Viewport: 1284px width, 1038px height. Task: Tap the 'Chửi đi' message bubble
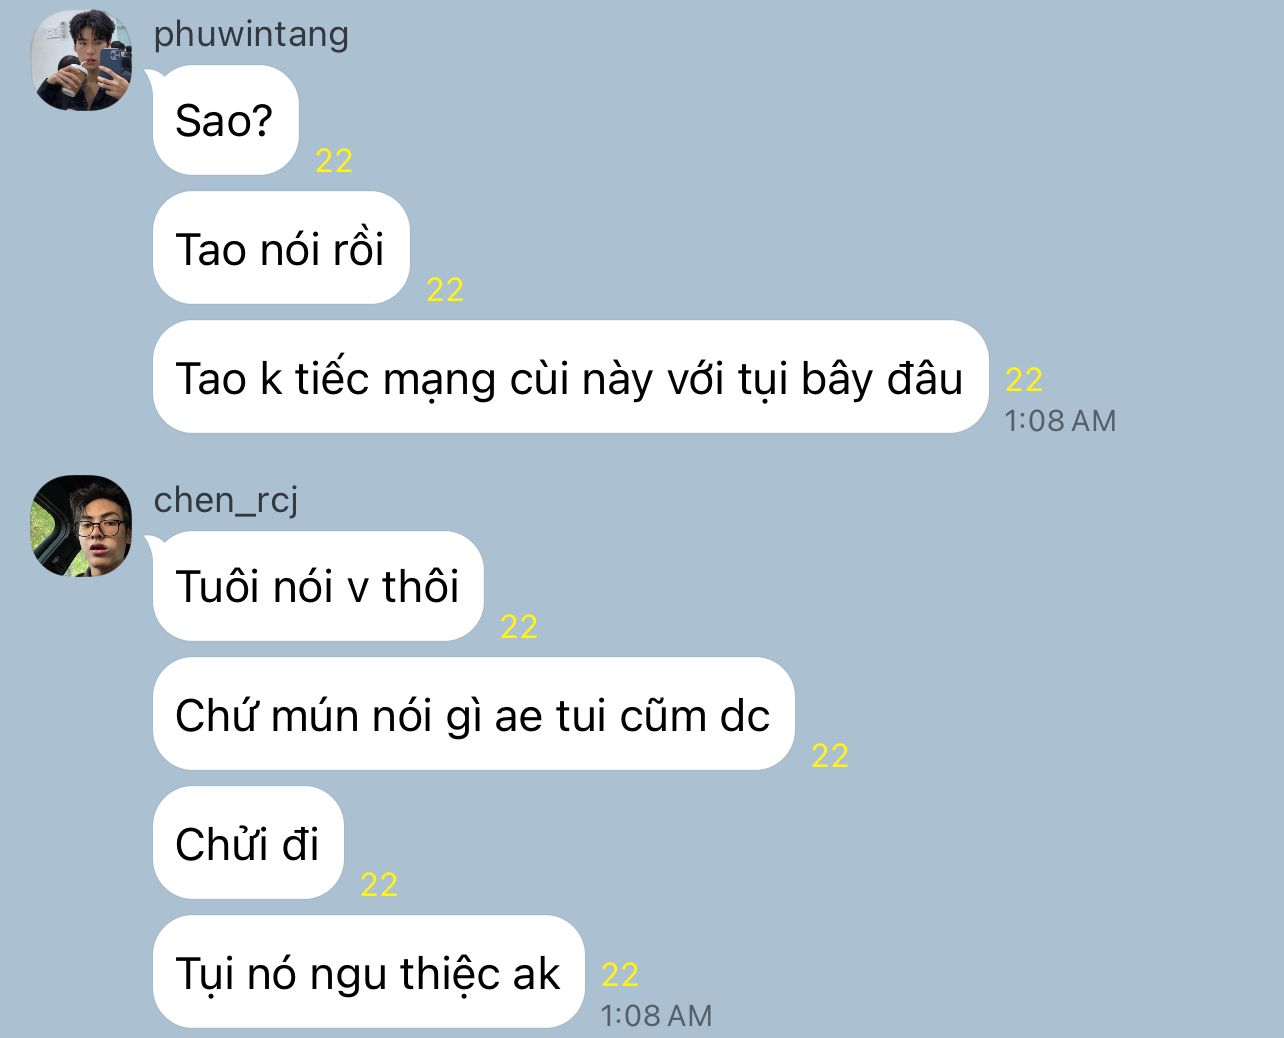[x=248, y=843]
